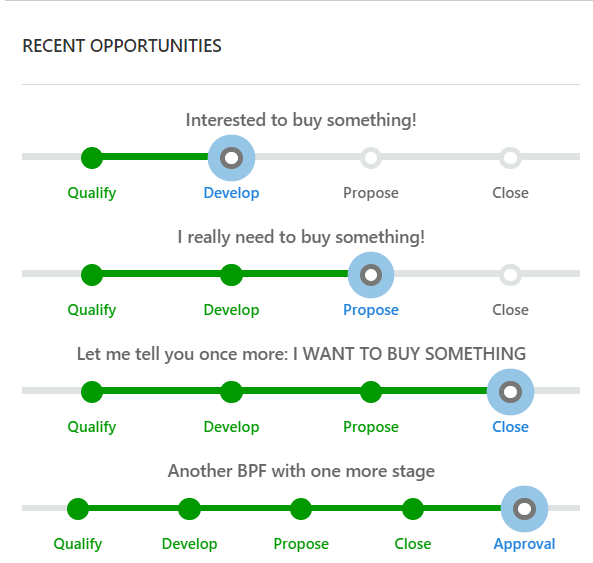Click the Qualify stage dot in the 'Interested to buy something!' flow
The width and height of the screenshot is (593, 563).
pos(92,158)
